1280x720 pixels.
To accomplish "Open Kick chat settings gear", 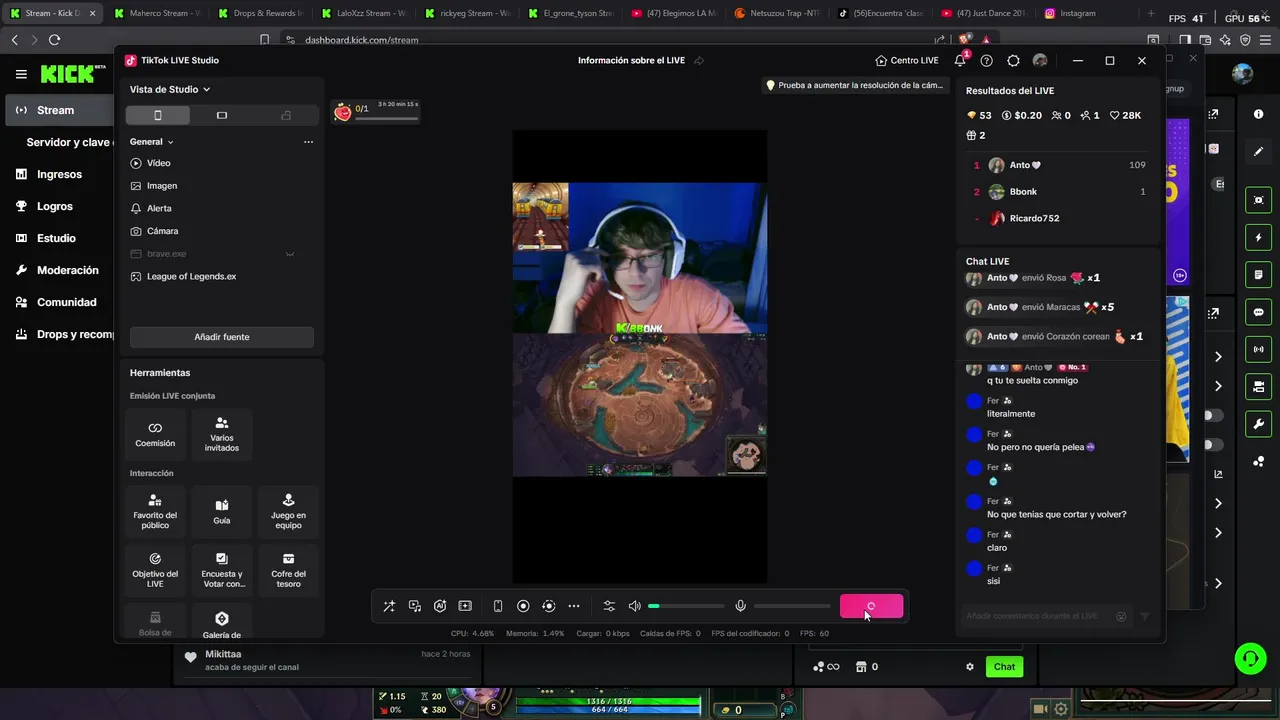I will point(969,667).
